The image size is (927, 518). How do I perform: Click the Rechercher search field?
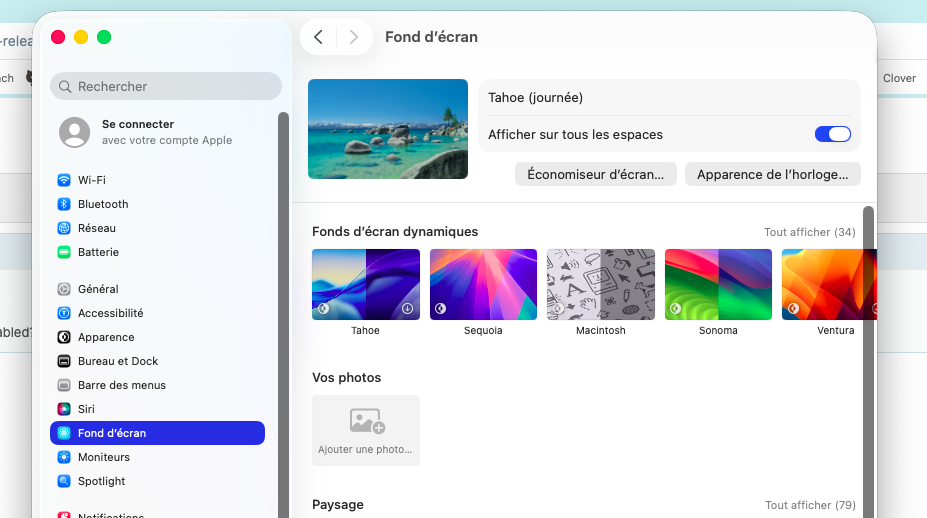tap(166, 86)
